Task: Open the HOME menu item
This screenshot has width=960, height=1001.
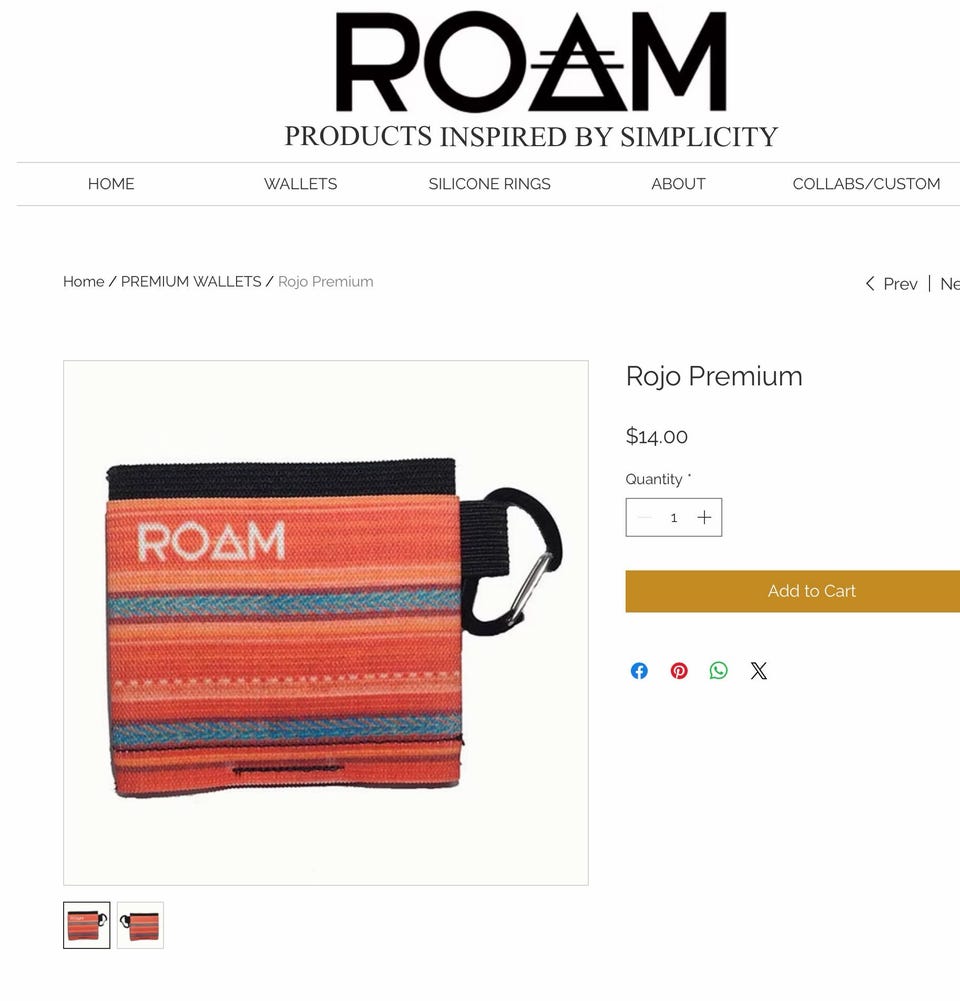Action: tap(111, 184)
